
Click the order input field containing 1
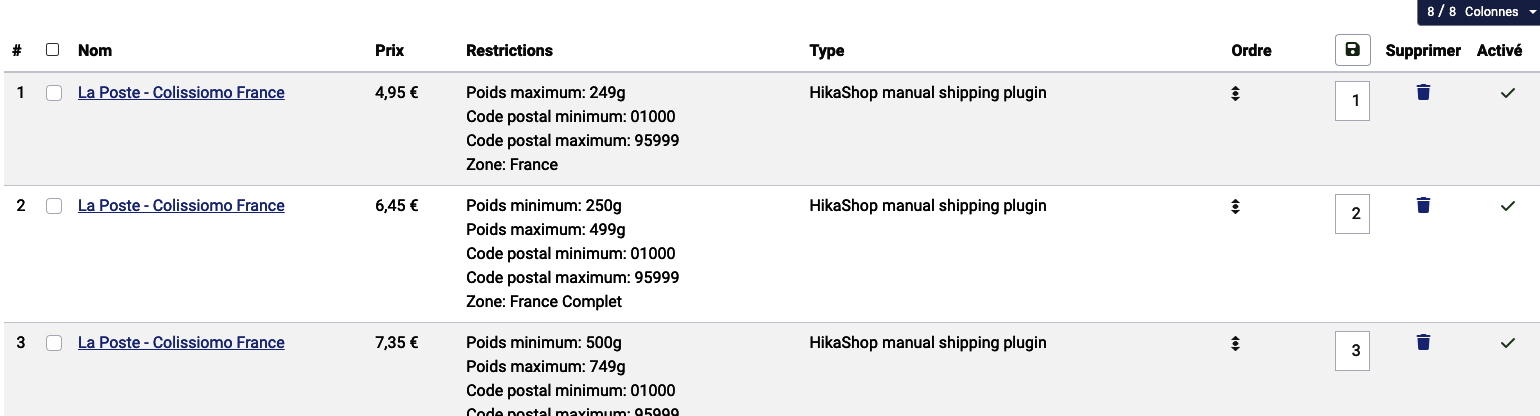coord(1352,100)
